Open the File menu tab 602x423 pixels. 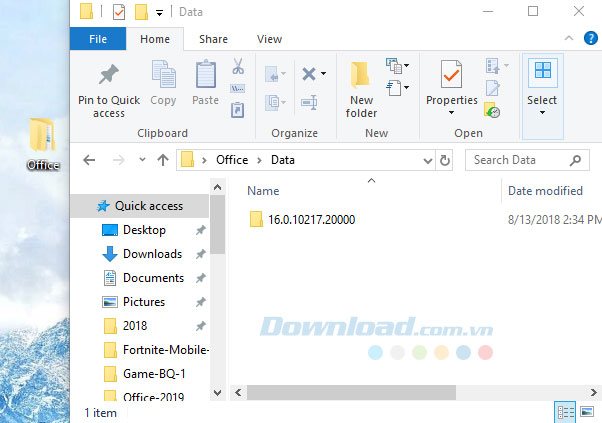click(x=98, y=39)
